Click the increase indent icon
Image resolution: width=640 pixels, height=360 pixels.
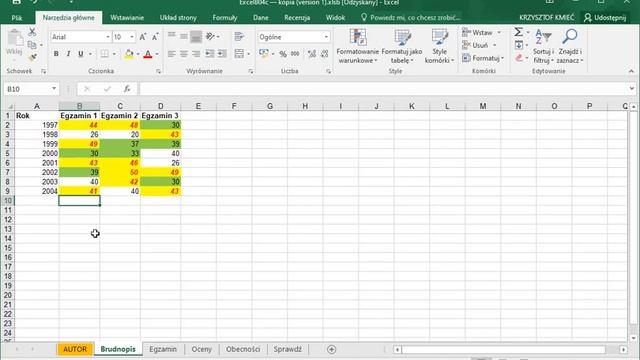(222, 54)
